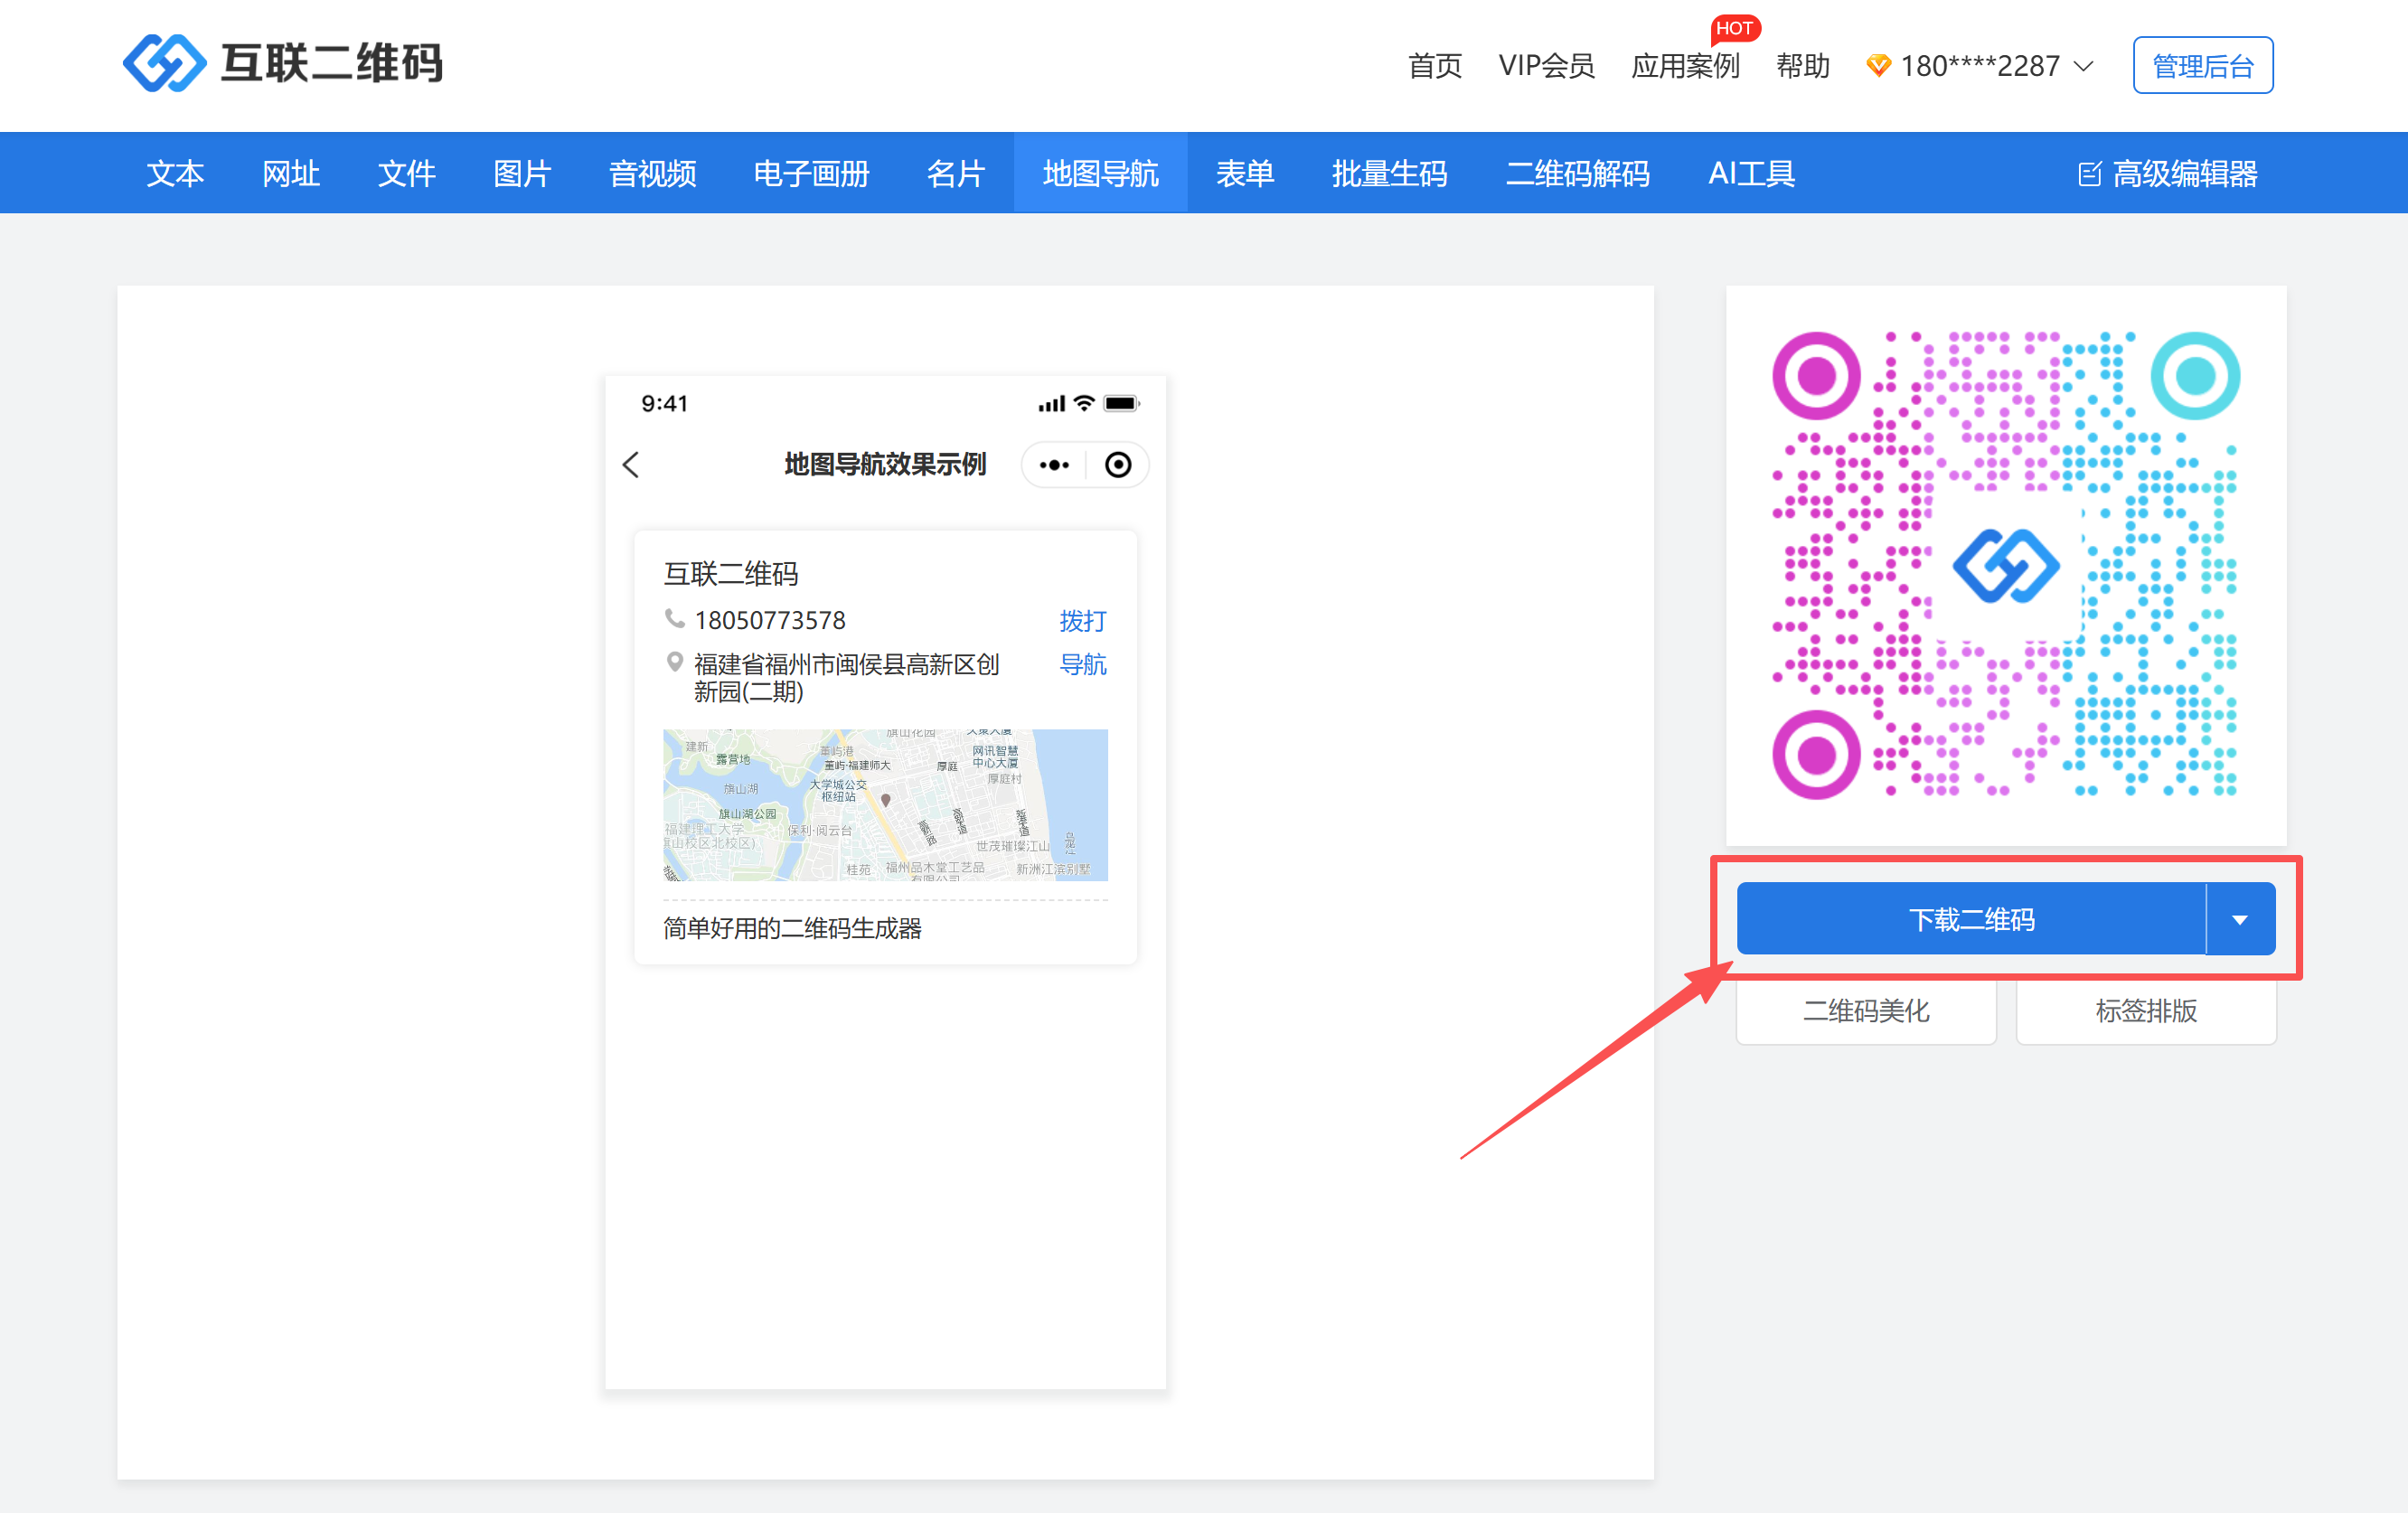Click the VIP diamond icon beside account

(x=1877, y=66)
